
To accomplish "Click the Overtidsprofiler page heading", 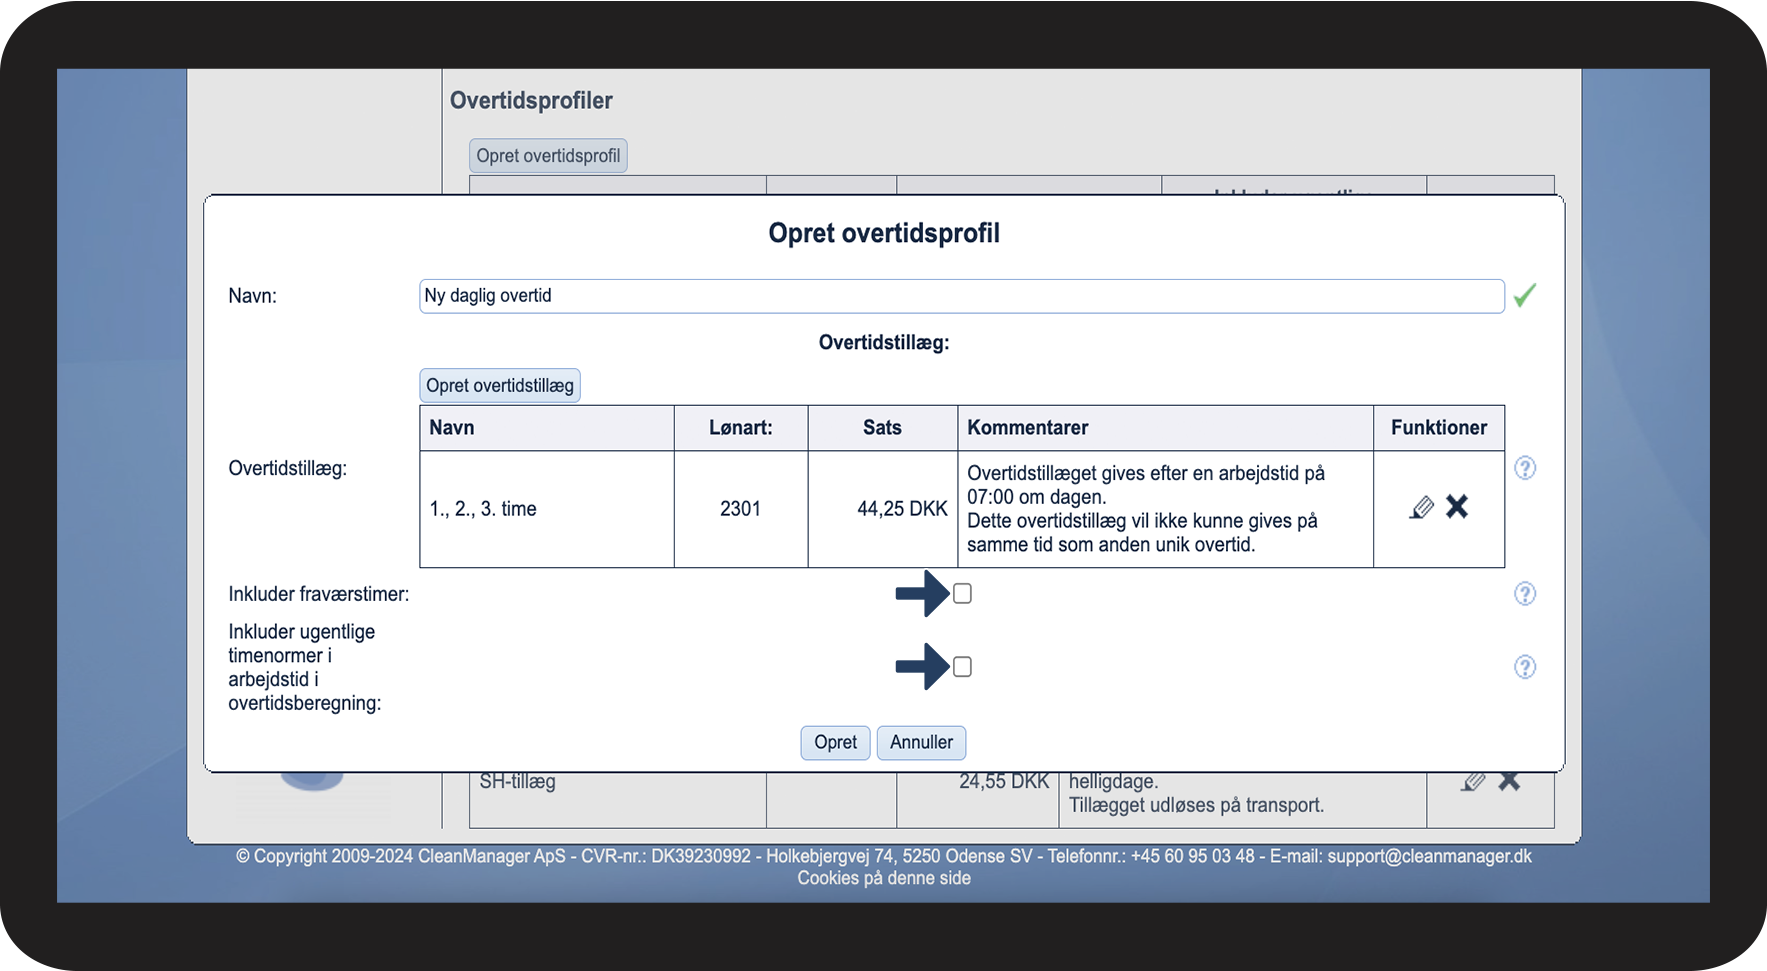I will coord(531,101).
